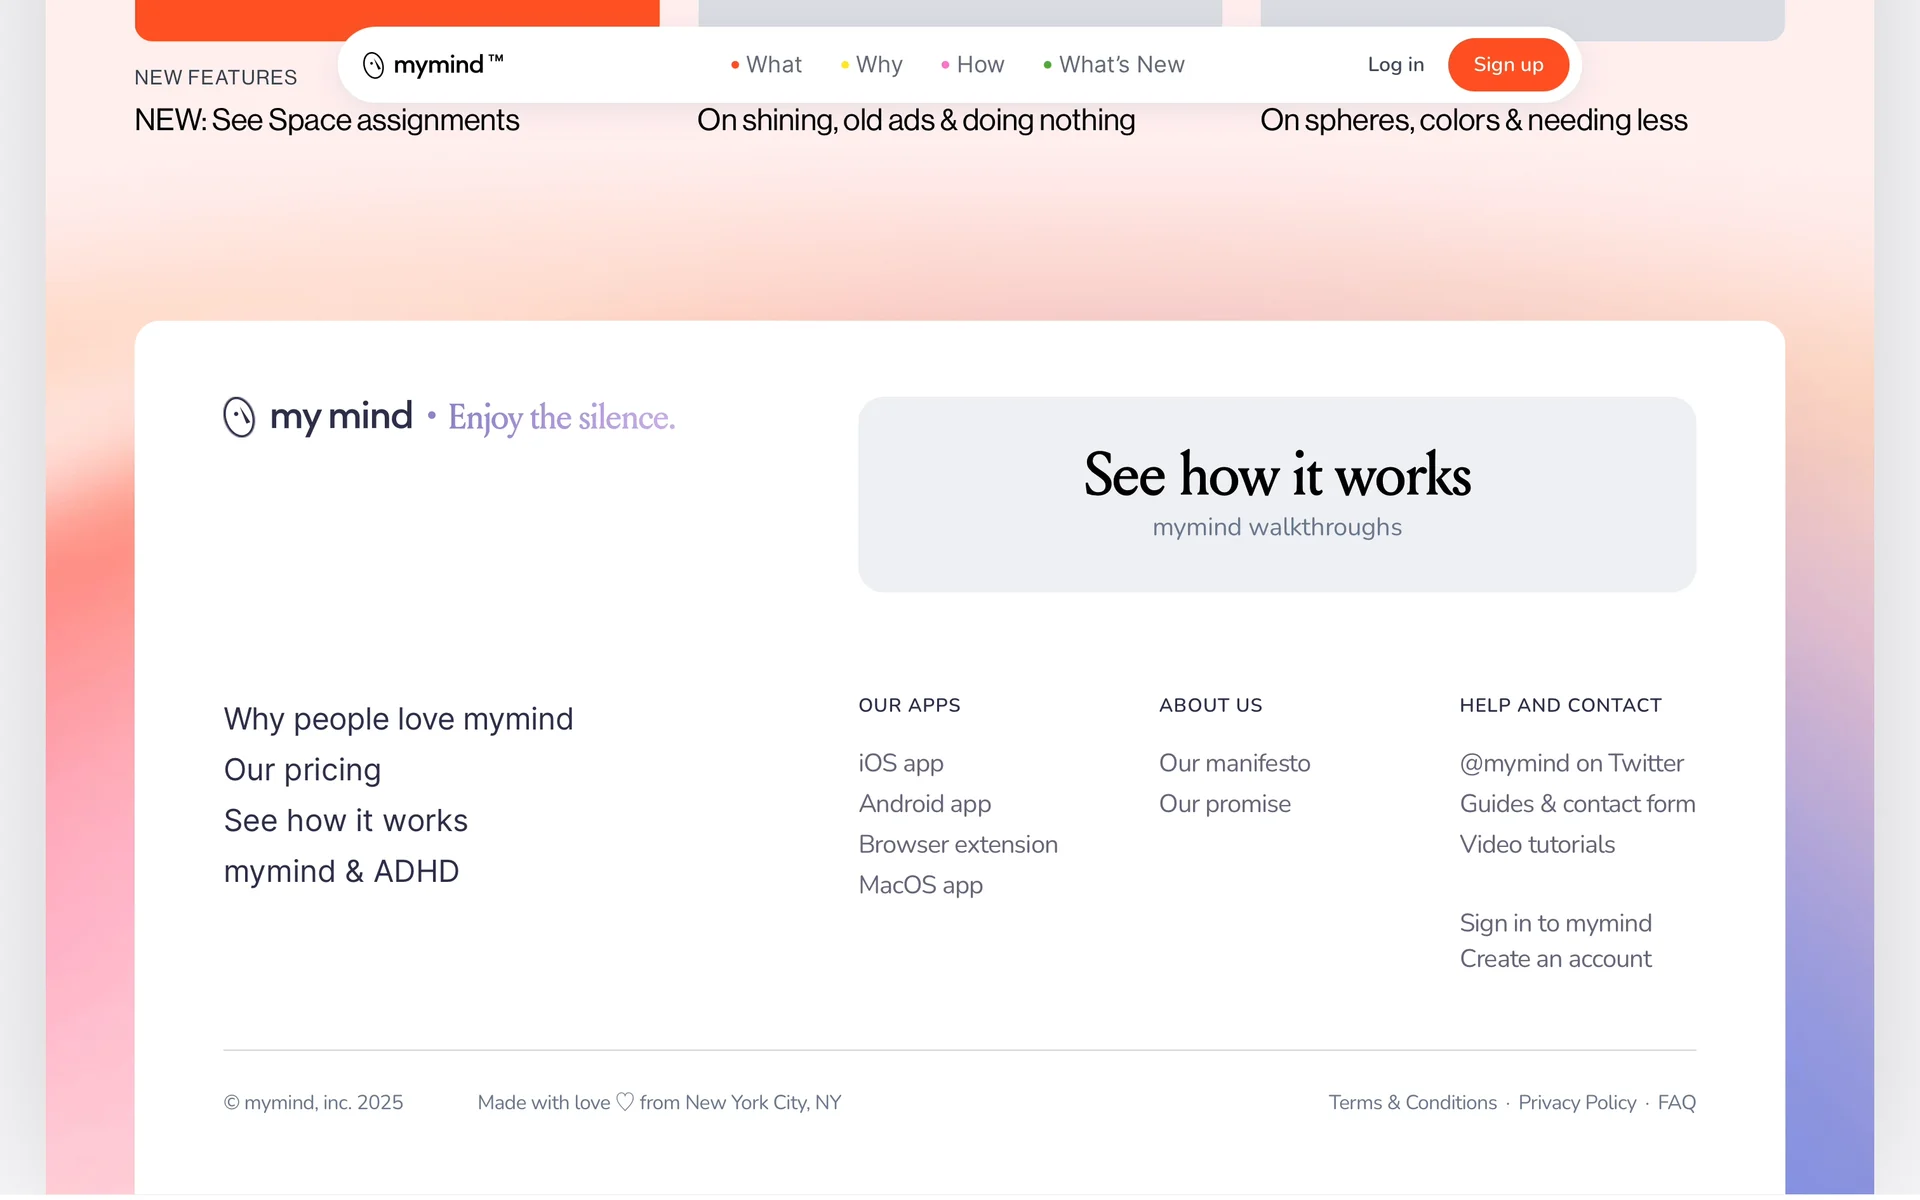Click Why people love mymind
This screenshot has width=1920, height=1200.
(398, 719)
